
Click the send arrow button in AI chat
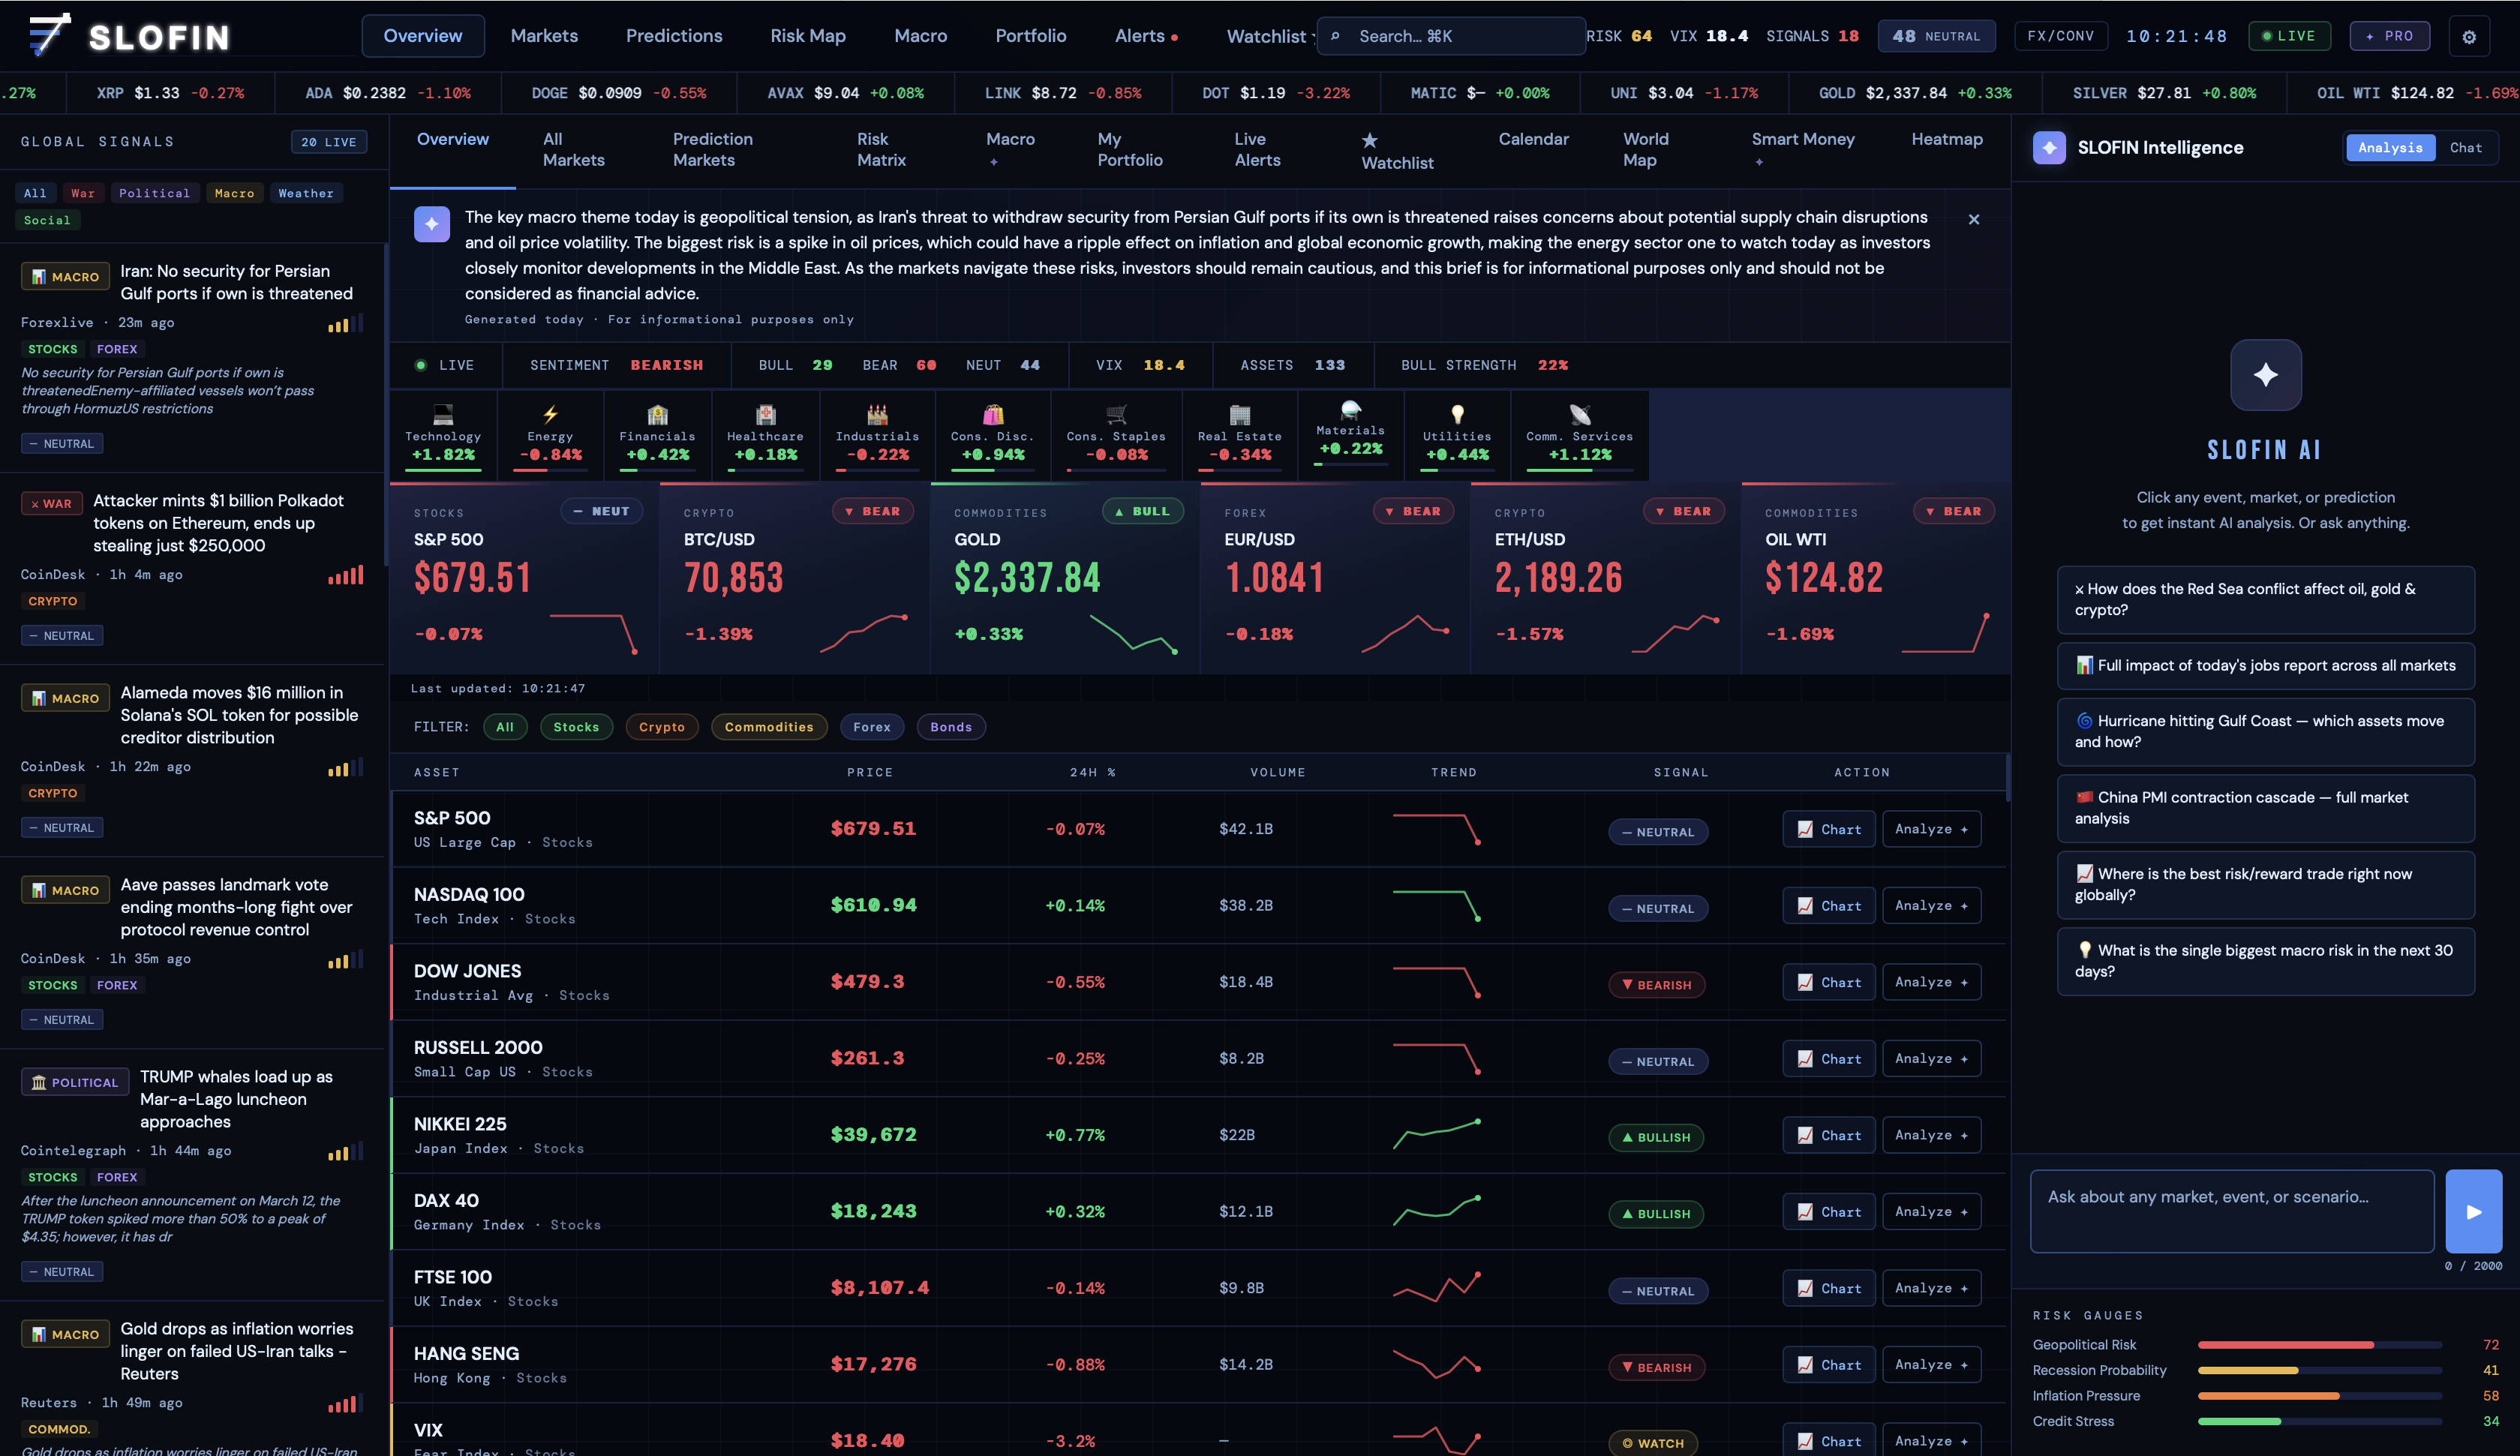2473,1211
